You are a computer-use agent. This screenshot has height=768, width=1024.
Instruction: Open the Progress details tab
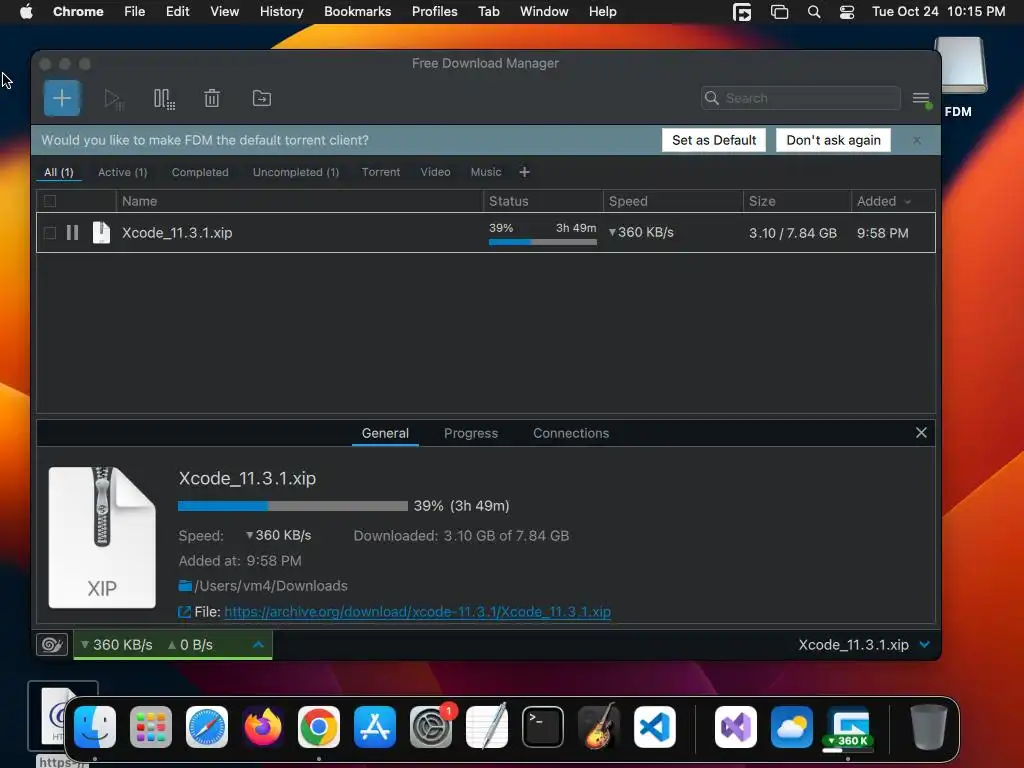(471, 433)
